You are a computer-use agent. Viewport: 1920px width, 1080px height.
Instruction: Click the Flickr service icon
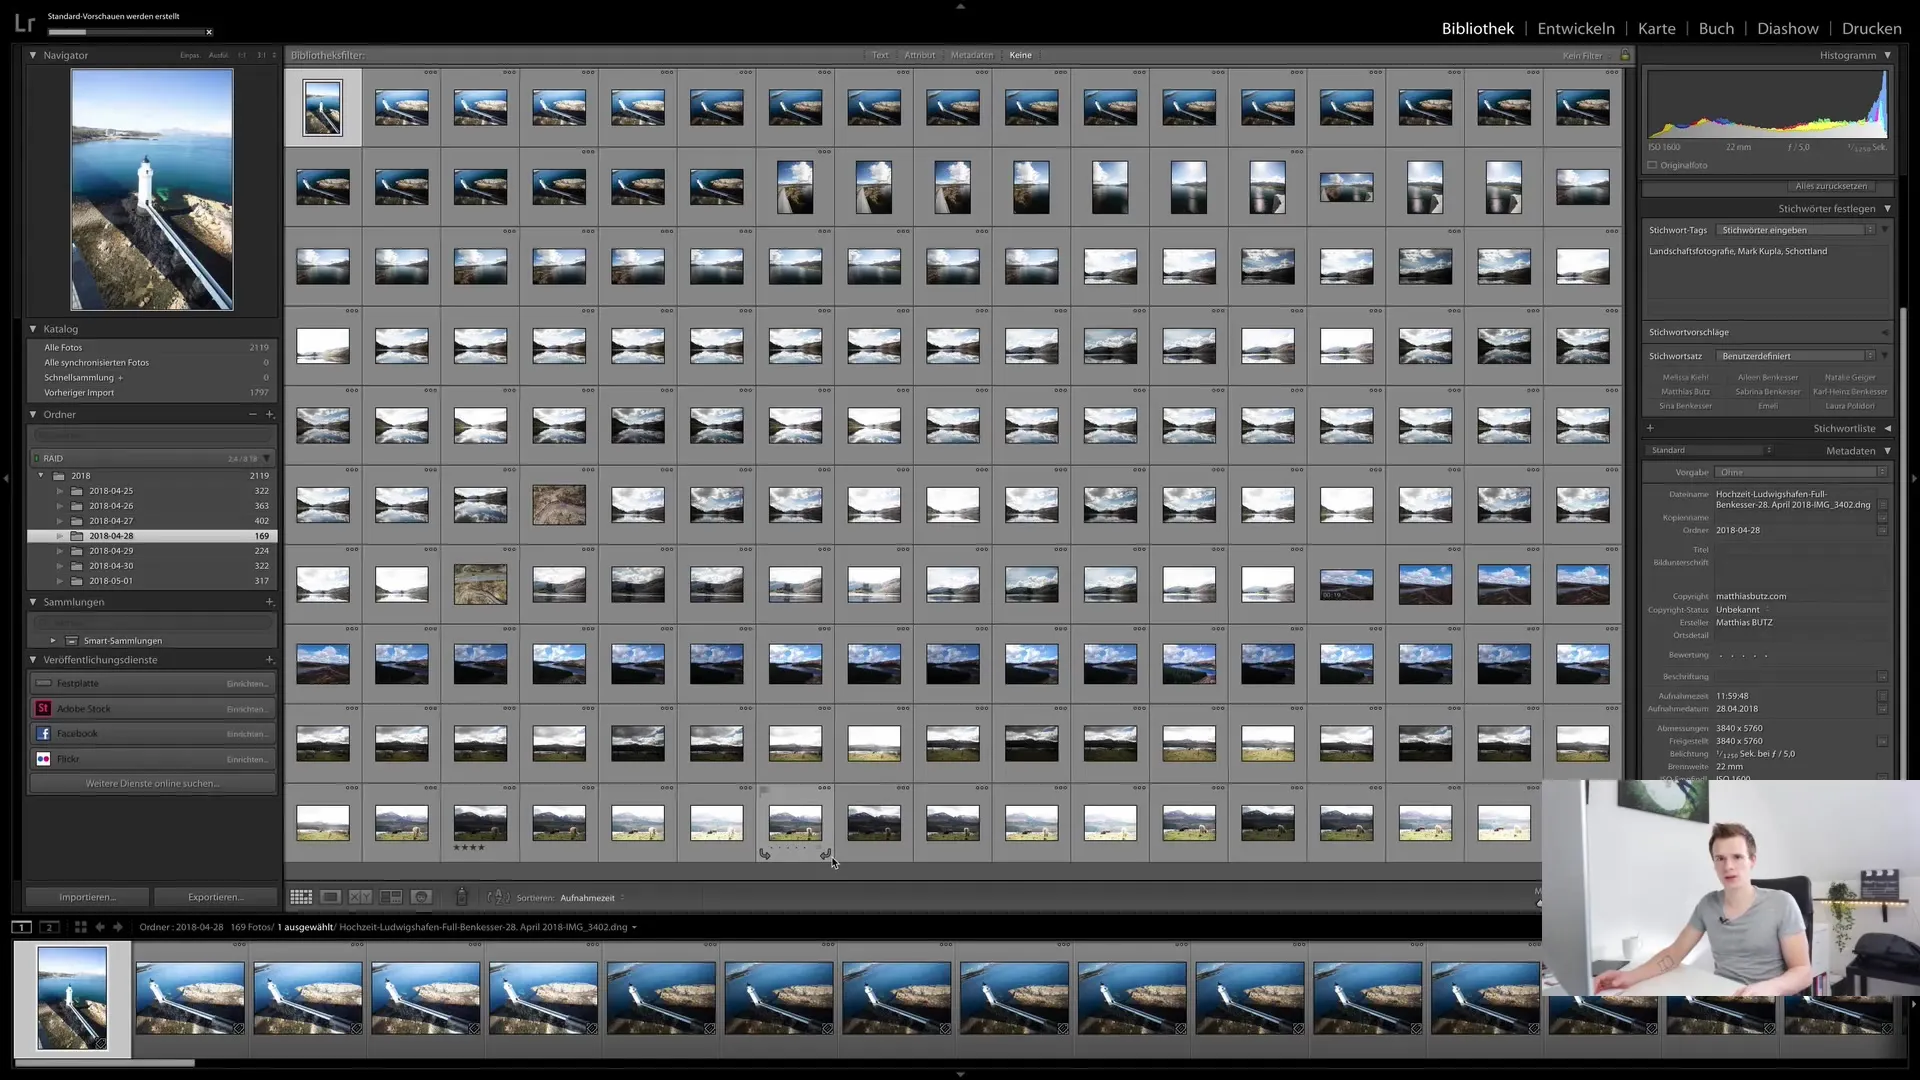pos(43,759)
